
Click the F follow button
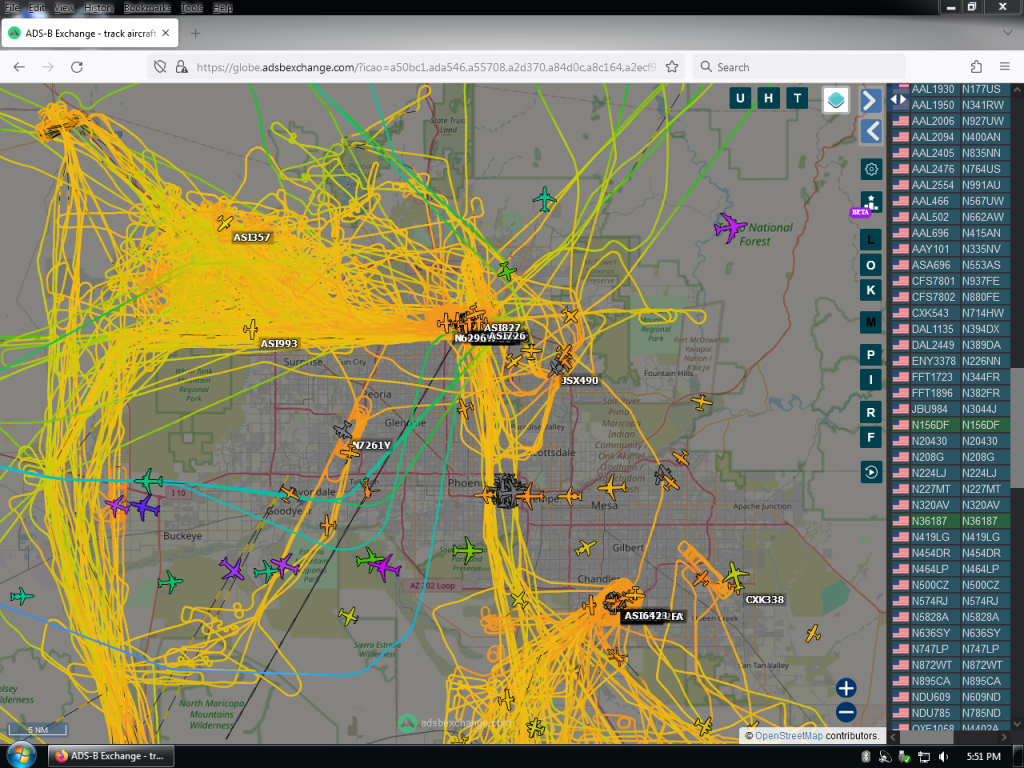coord(871,437)
